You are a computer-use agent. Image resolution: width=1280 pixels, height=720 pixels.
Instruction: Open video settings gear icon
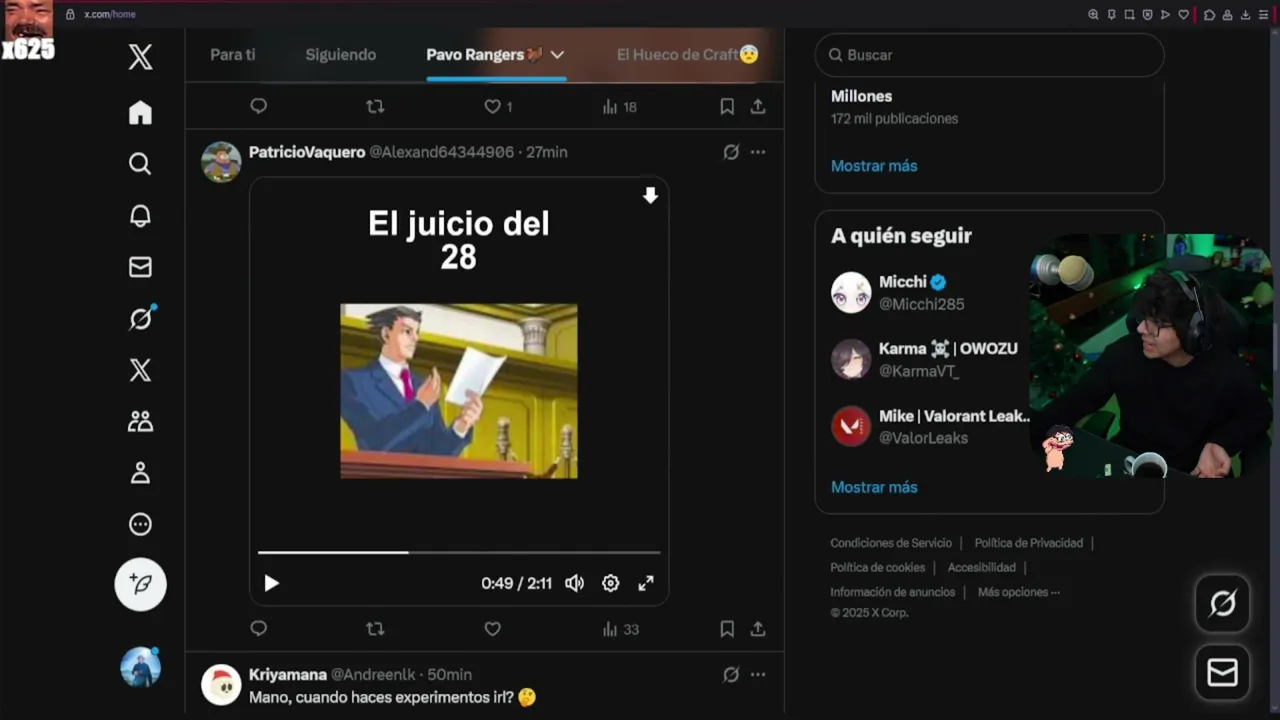(610, 583)
